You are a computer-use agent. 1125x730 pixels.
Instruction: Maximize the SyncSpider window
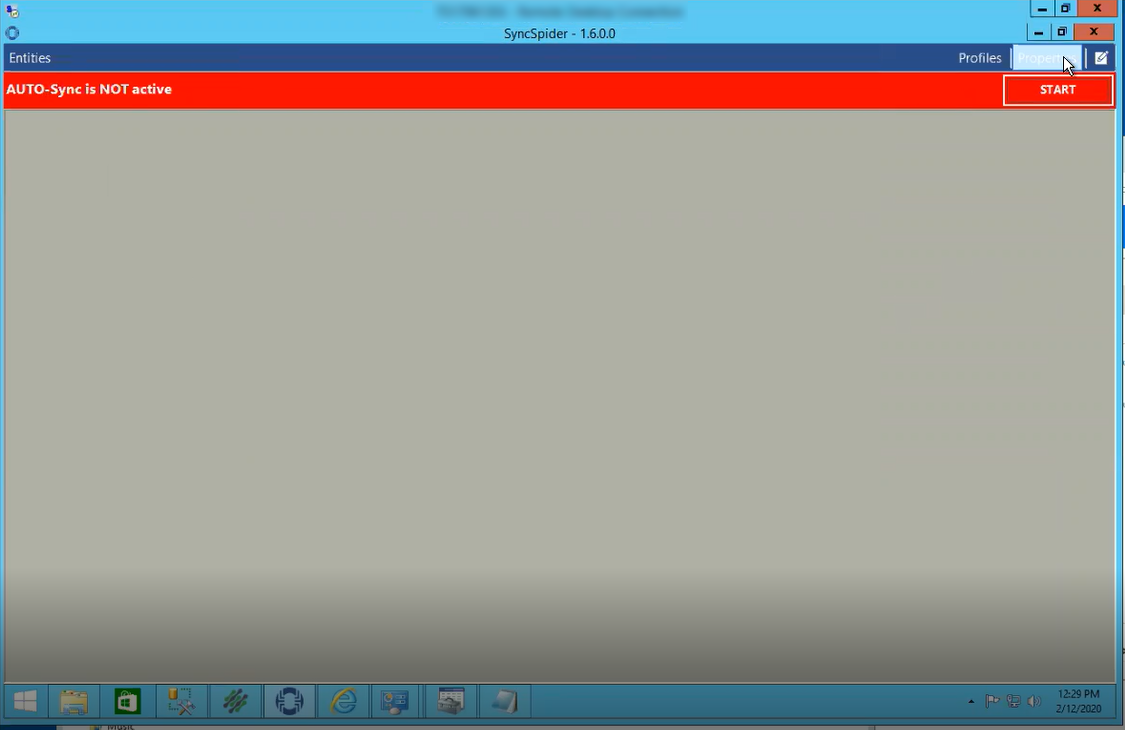pyautogui.click(x=1062, y=32)
